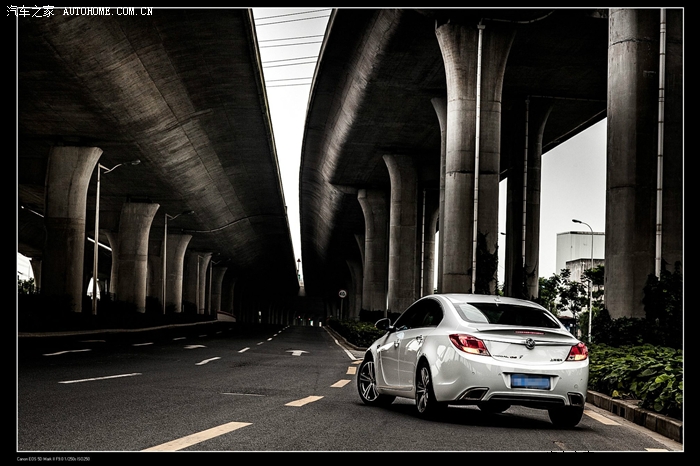This screenshot has width=700, height=466.
Task: Click the AUTOHOME.COM.CN watermark text
Action: pyautogui.click(x=107, y=11)
